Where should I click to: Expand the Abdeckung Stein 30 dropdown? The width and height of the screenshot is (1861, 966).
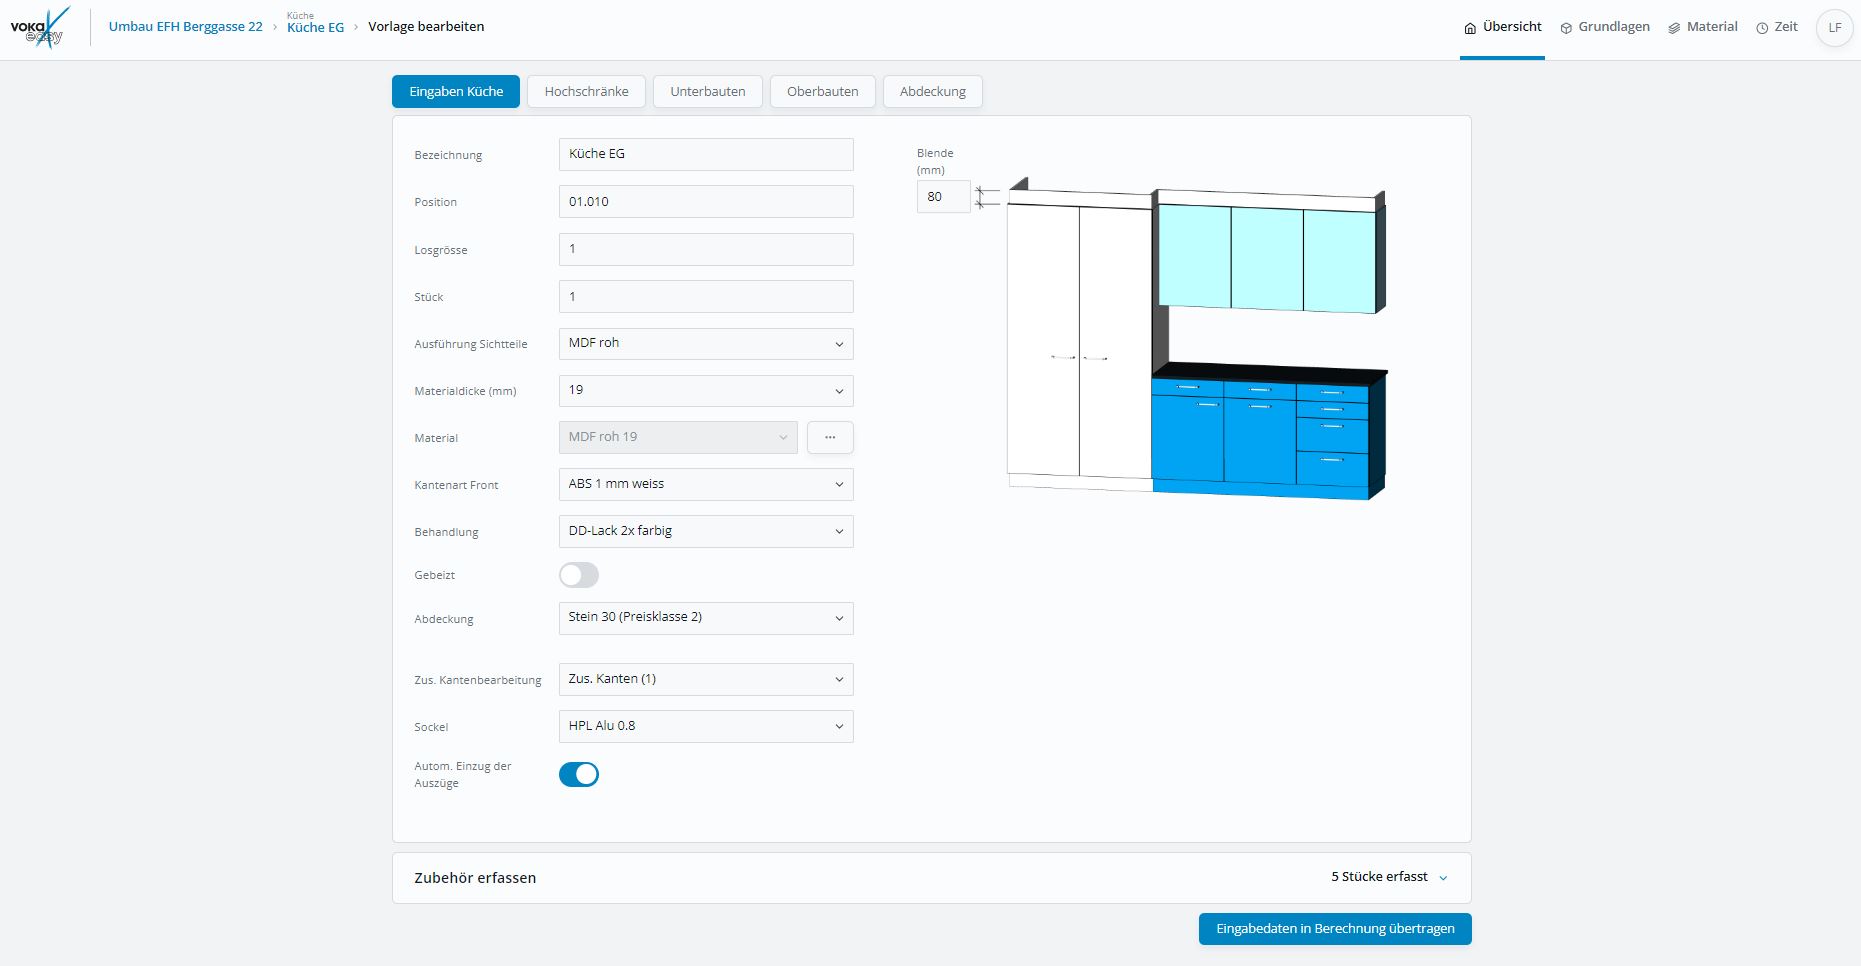(705, 618)
